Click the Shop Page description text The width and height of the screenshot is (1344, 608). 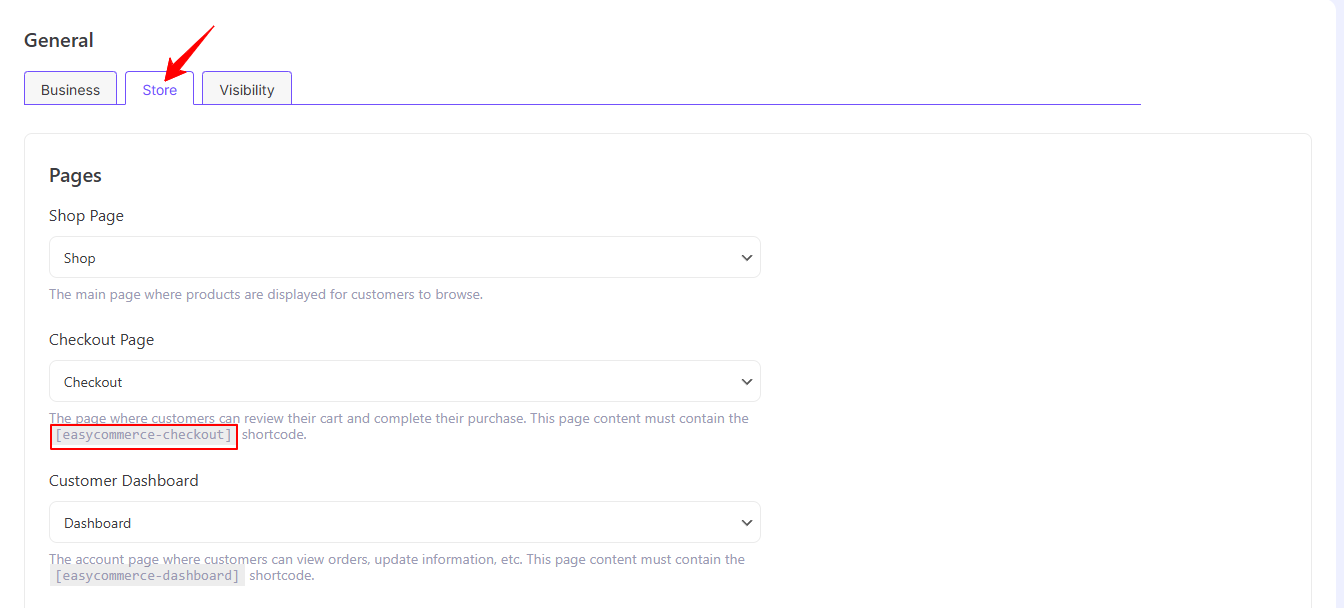266,295
